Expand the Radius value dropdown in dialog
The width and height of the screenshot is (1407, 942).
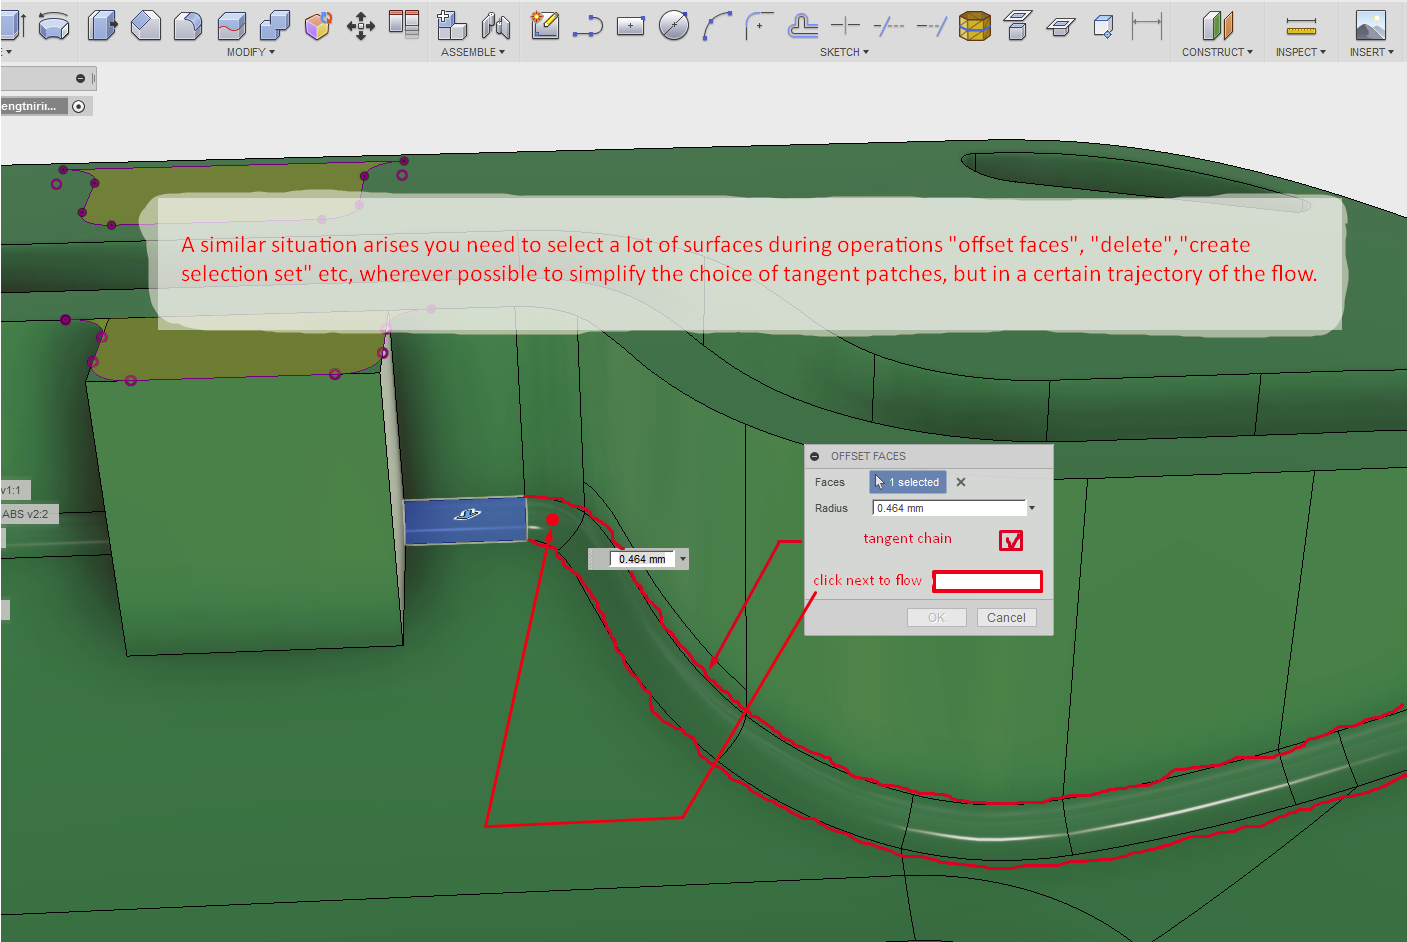click(1032, 508)
